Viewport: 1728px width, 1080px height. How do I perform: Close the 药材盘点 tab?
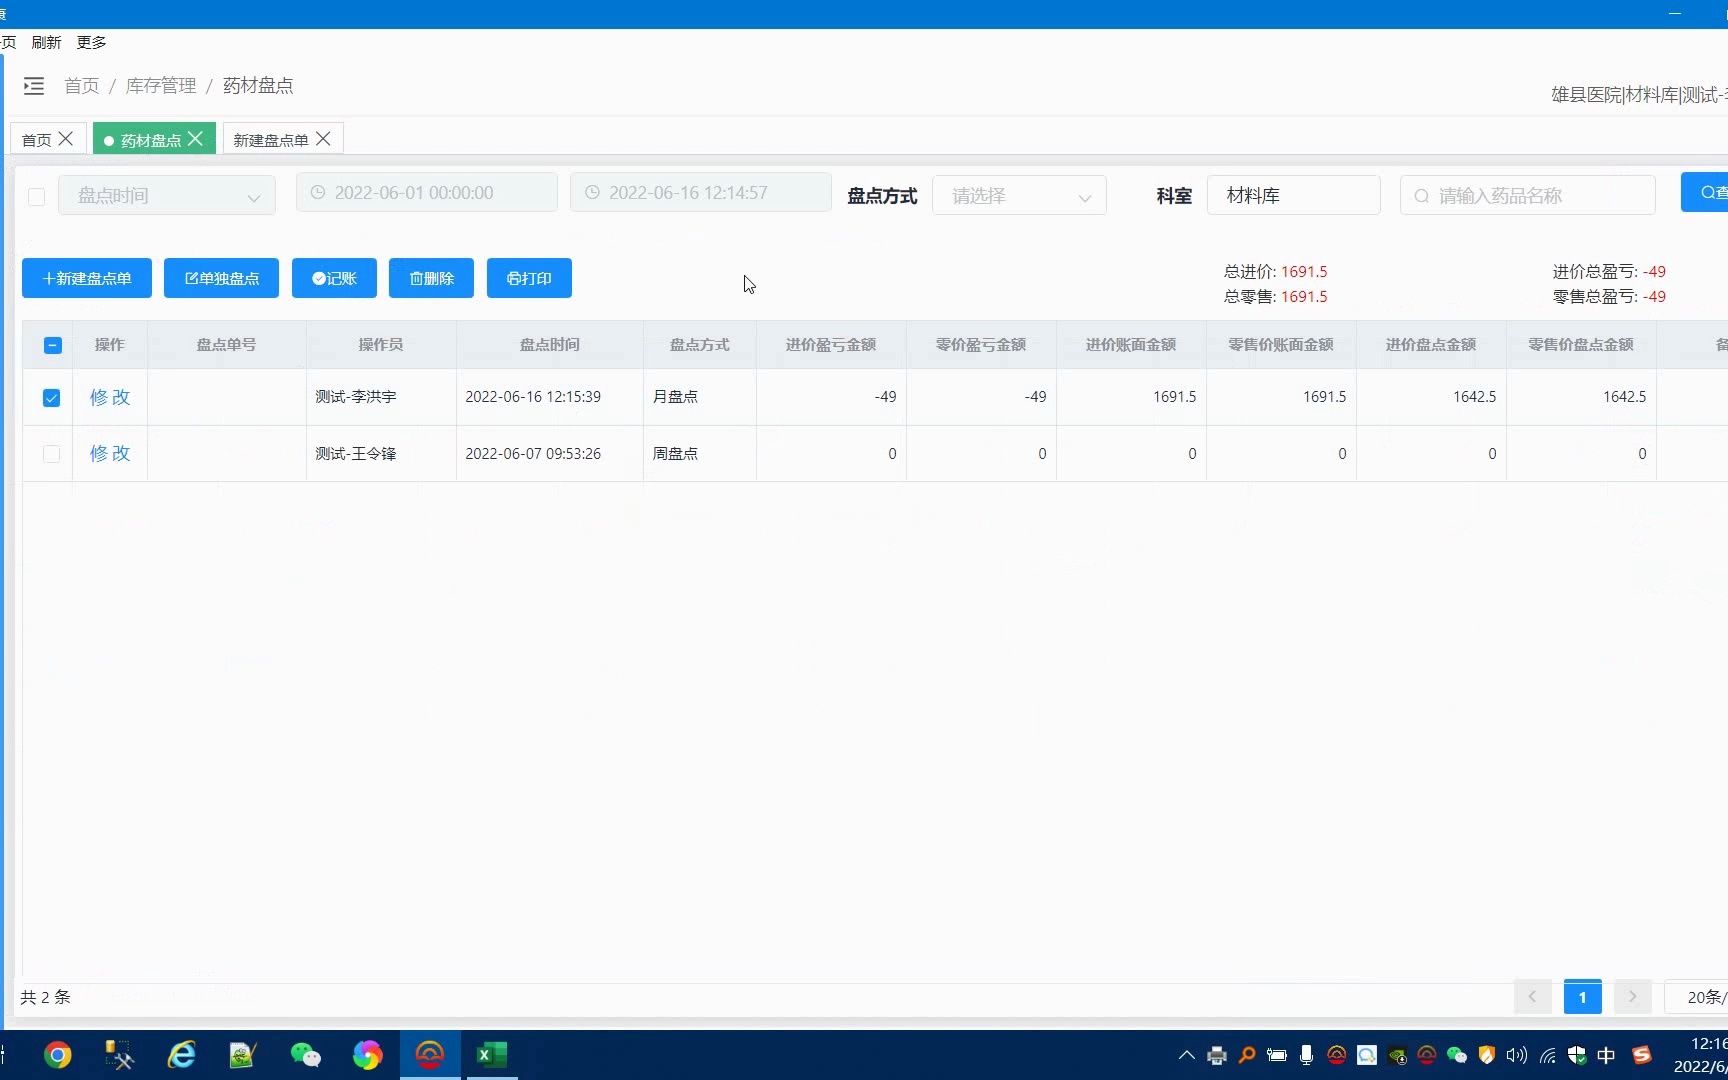pyautogui.click(x=195, y=139)
